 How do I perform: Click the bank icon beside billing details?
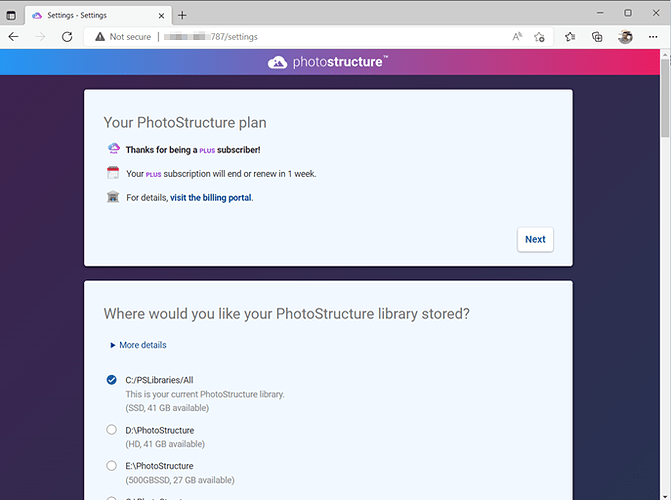tap(113, 197)
